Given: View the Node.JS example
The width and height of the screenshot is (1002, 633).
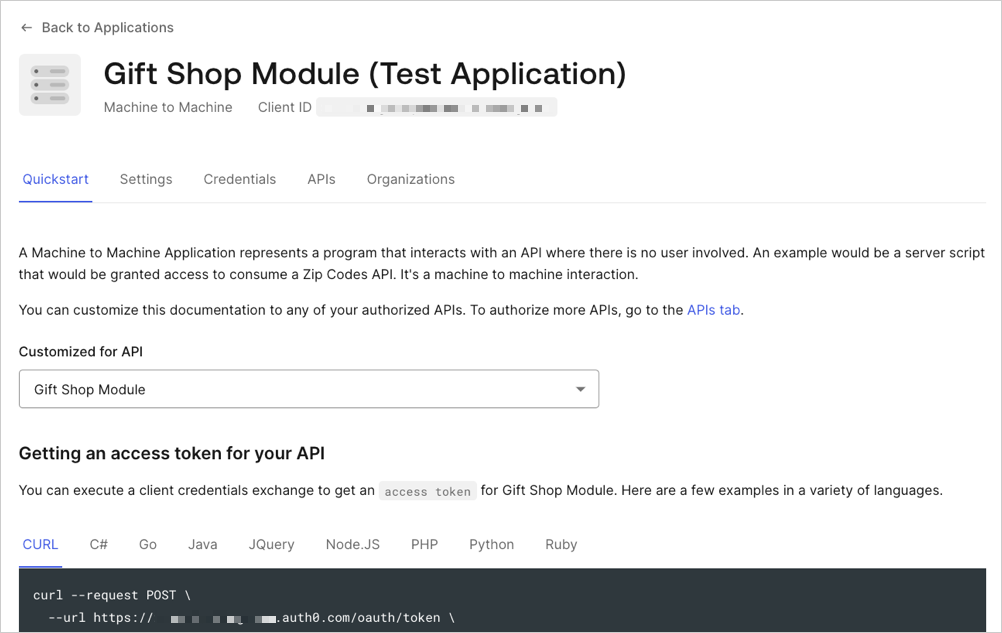Looking at the screenshot, I should pos(352,544).
